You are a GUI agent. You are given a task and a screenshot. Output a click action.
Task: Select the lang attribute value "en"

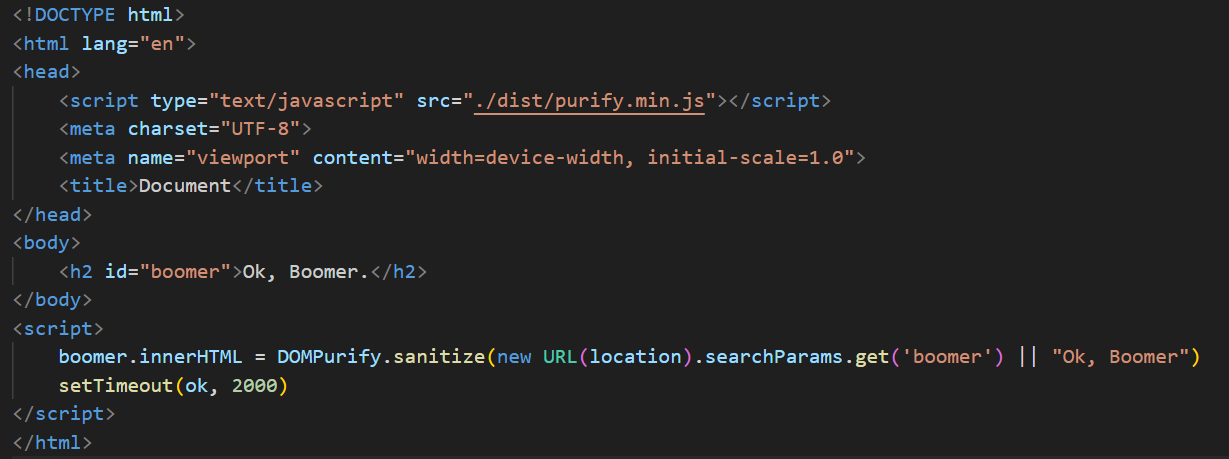point(163,43)
